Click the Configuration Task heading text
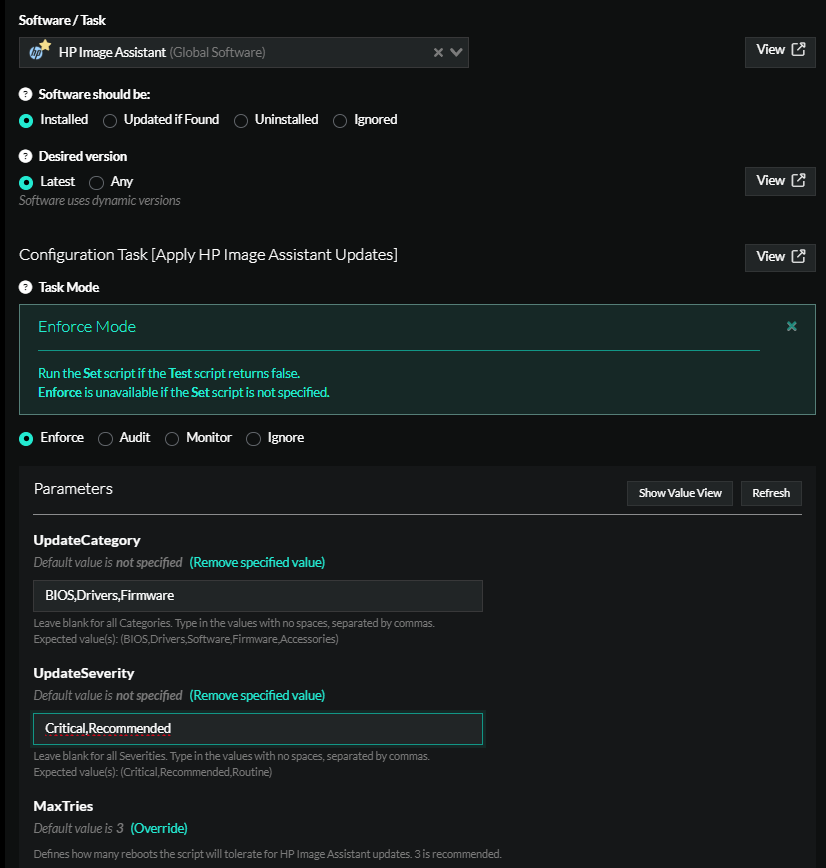This screenshot has width=826, height=868. pyautogui.click(x=208, y=255)
